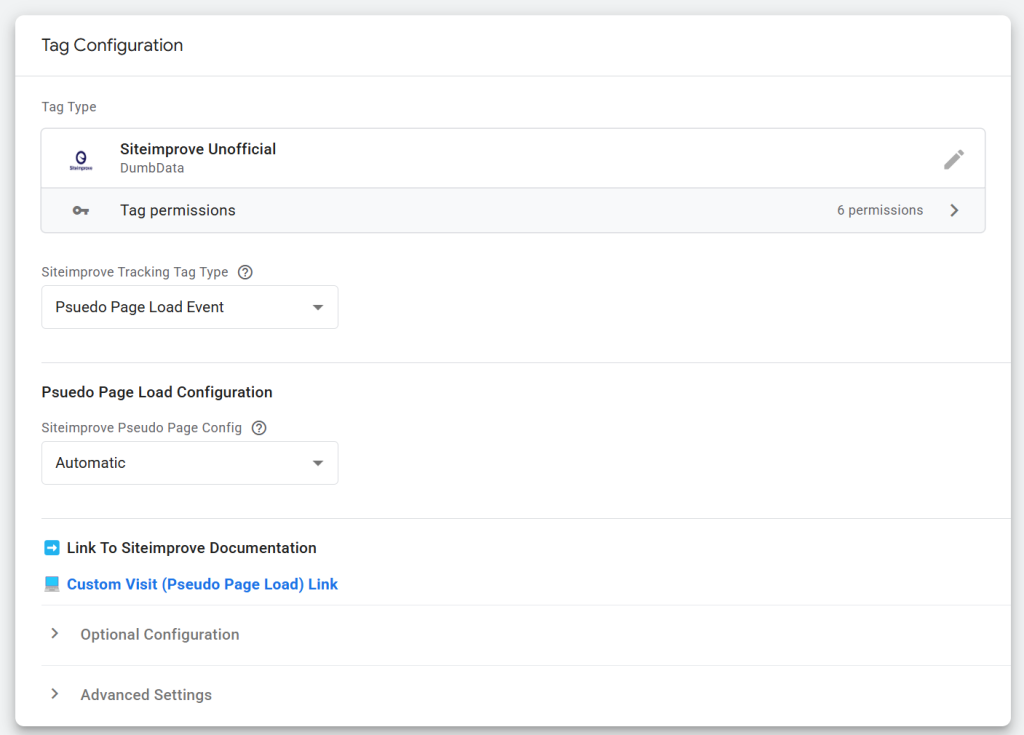Click the Siteimprove logo icon
This screenshot has width=1024, height=735.
click(81, 160)
